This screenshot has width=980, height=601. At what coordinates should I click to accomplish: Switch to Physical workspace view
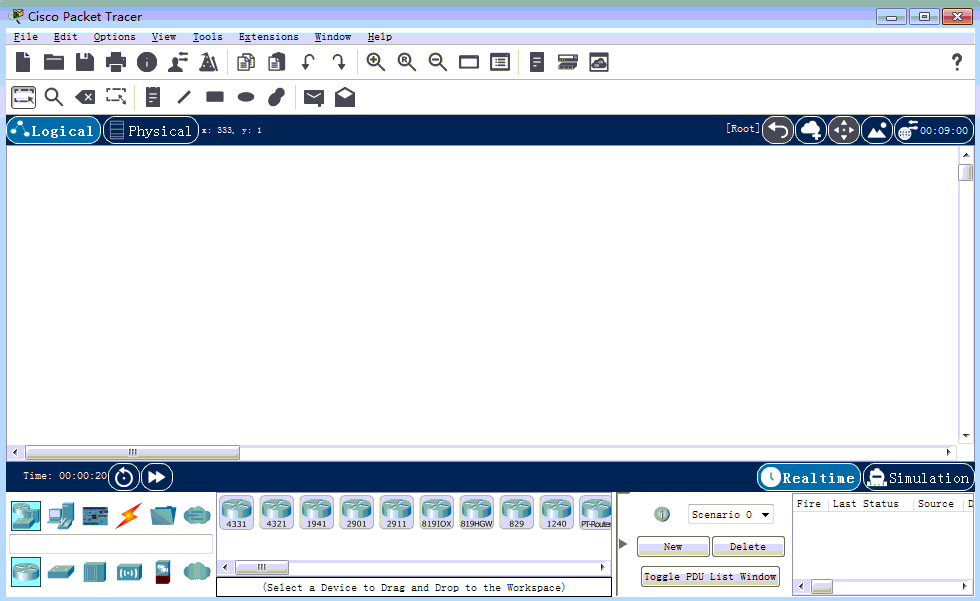click(151, 131)
